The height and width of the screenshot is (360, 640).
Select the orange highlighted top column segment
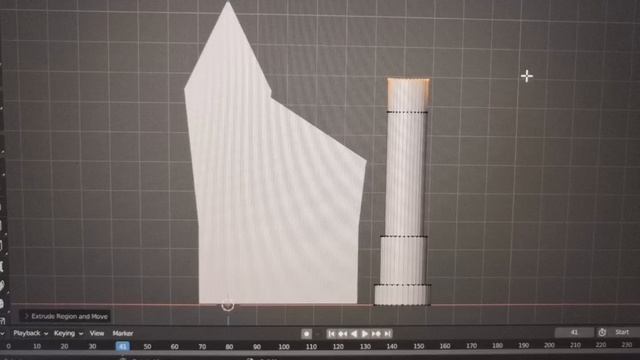tap(408, 95)
